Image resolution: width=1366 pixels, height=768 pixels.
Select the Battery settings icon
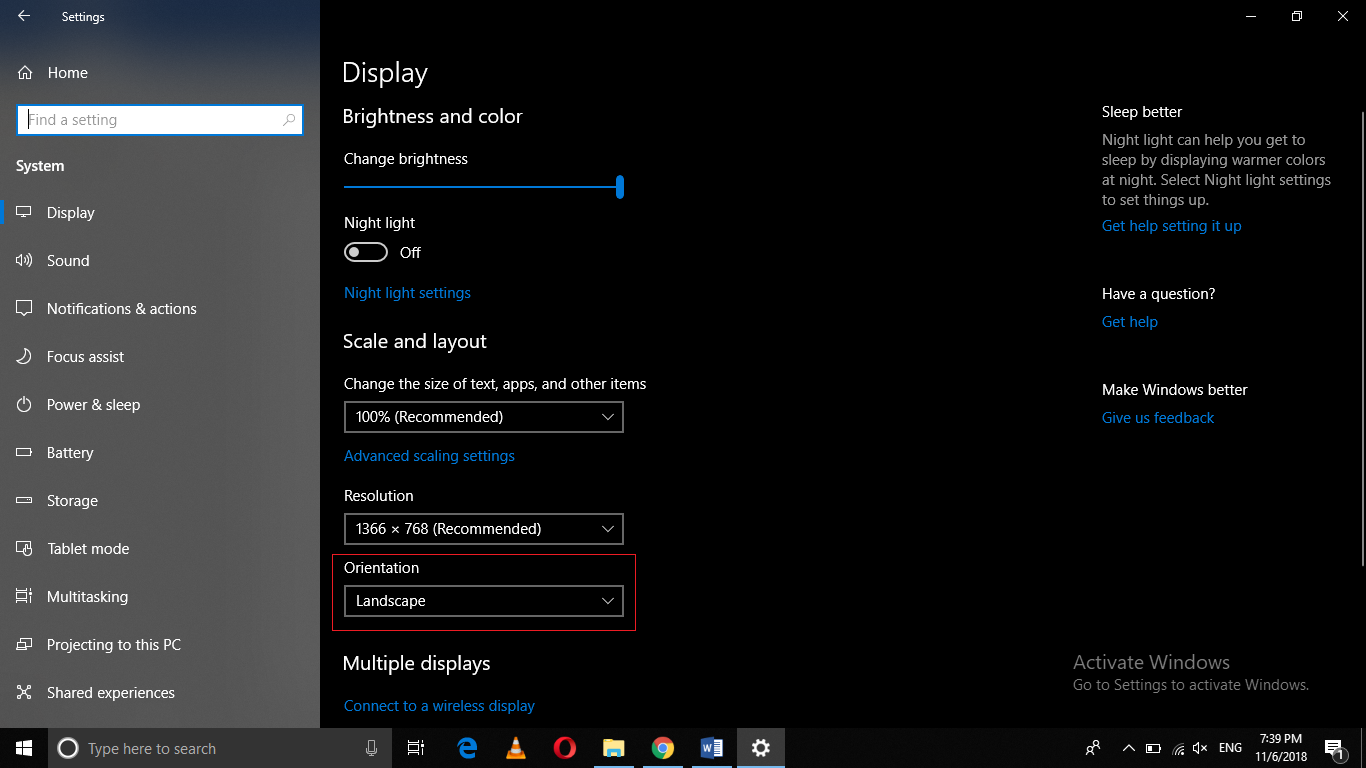tap(69, 452)
